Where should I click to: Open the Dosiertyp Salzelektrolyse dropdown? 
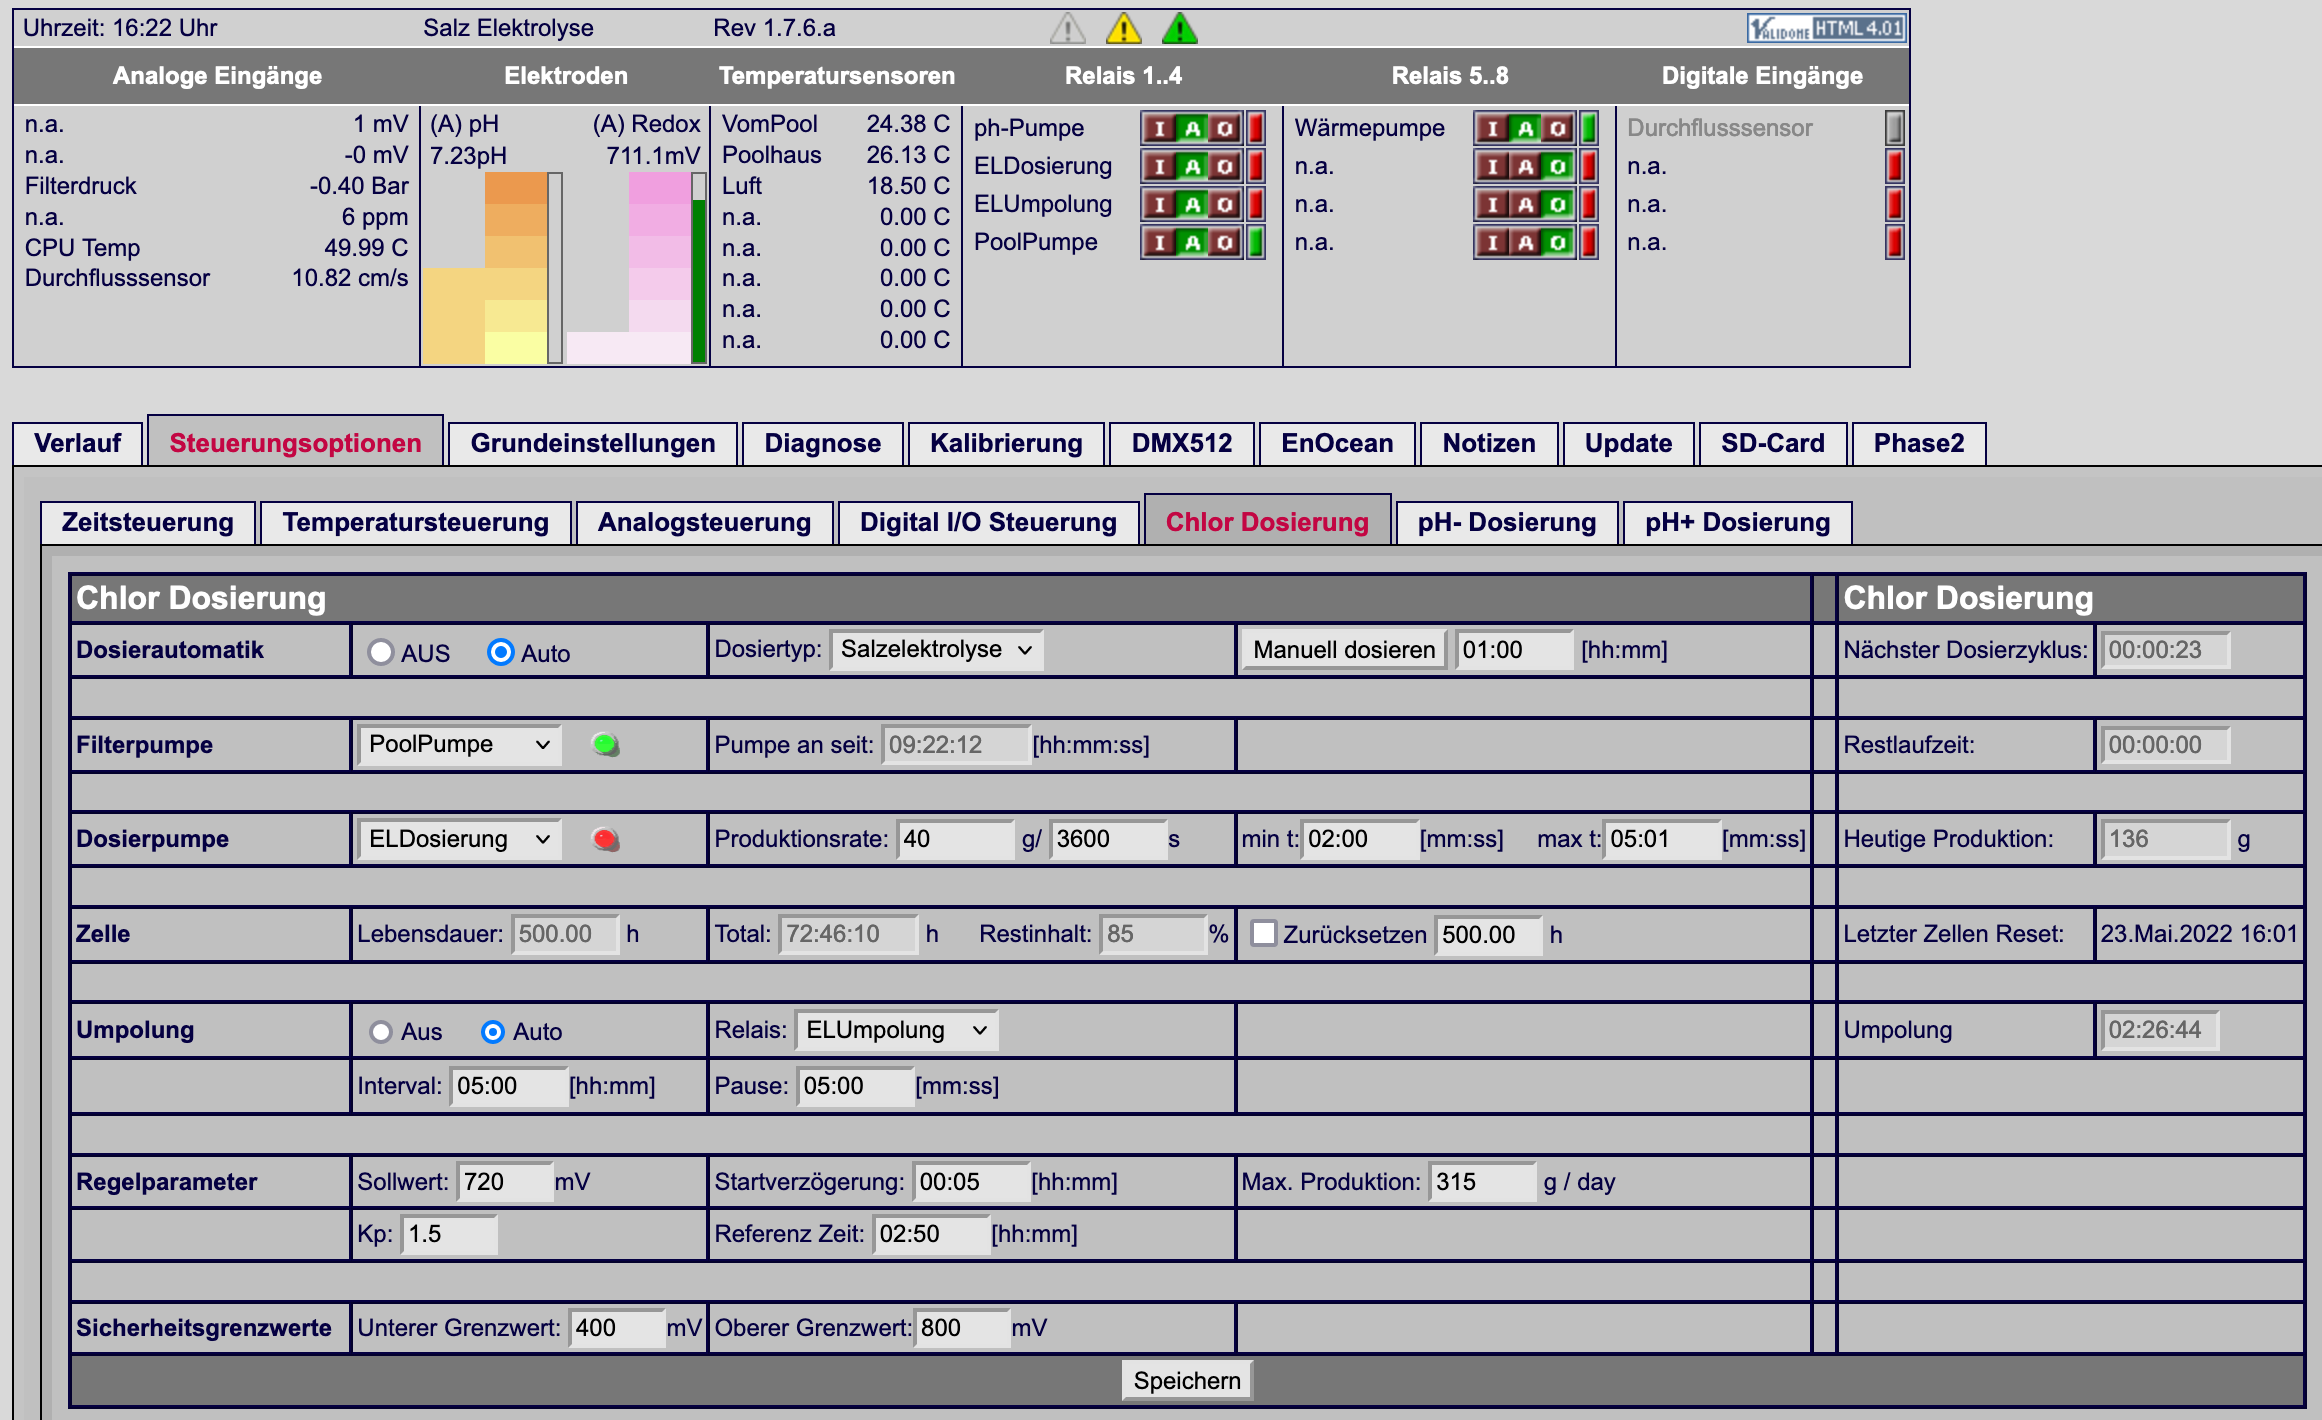(936, 649)
